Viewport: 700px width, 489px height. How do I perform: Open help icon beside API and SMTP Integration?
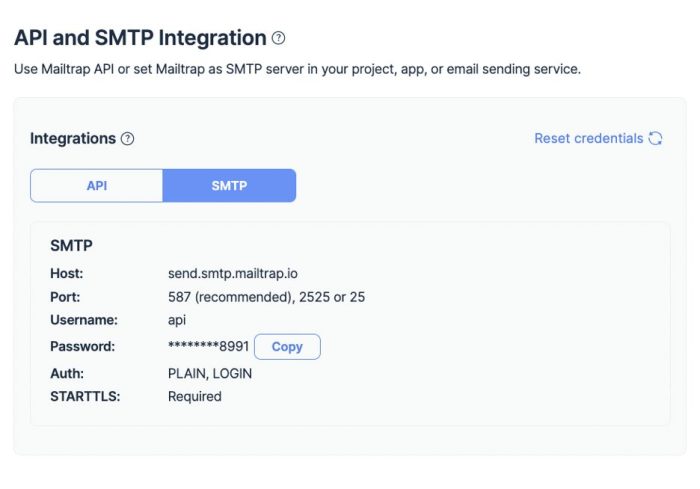coord(279,38)
